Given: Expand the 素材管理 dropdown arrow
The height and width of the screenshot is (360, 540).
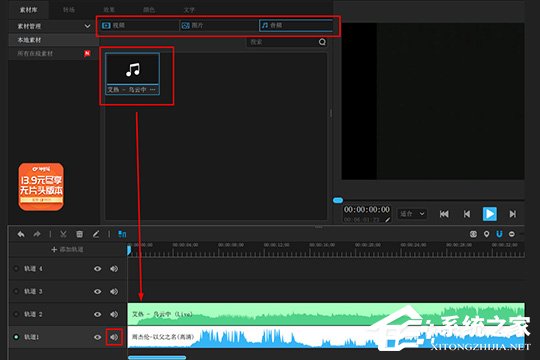Looking at the screenshot, I should point(87,26).
